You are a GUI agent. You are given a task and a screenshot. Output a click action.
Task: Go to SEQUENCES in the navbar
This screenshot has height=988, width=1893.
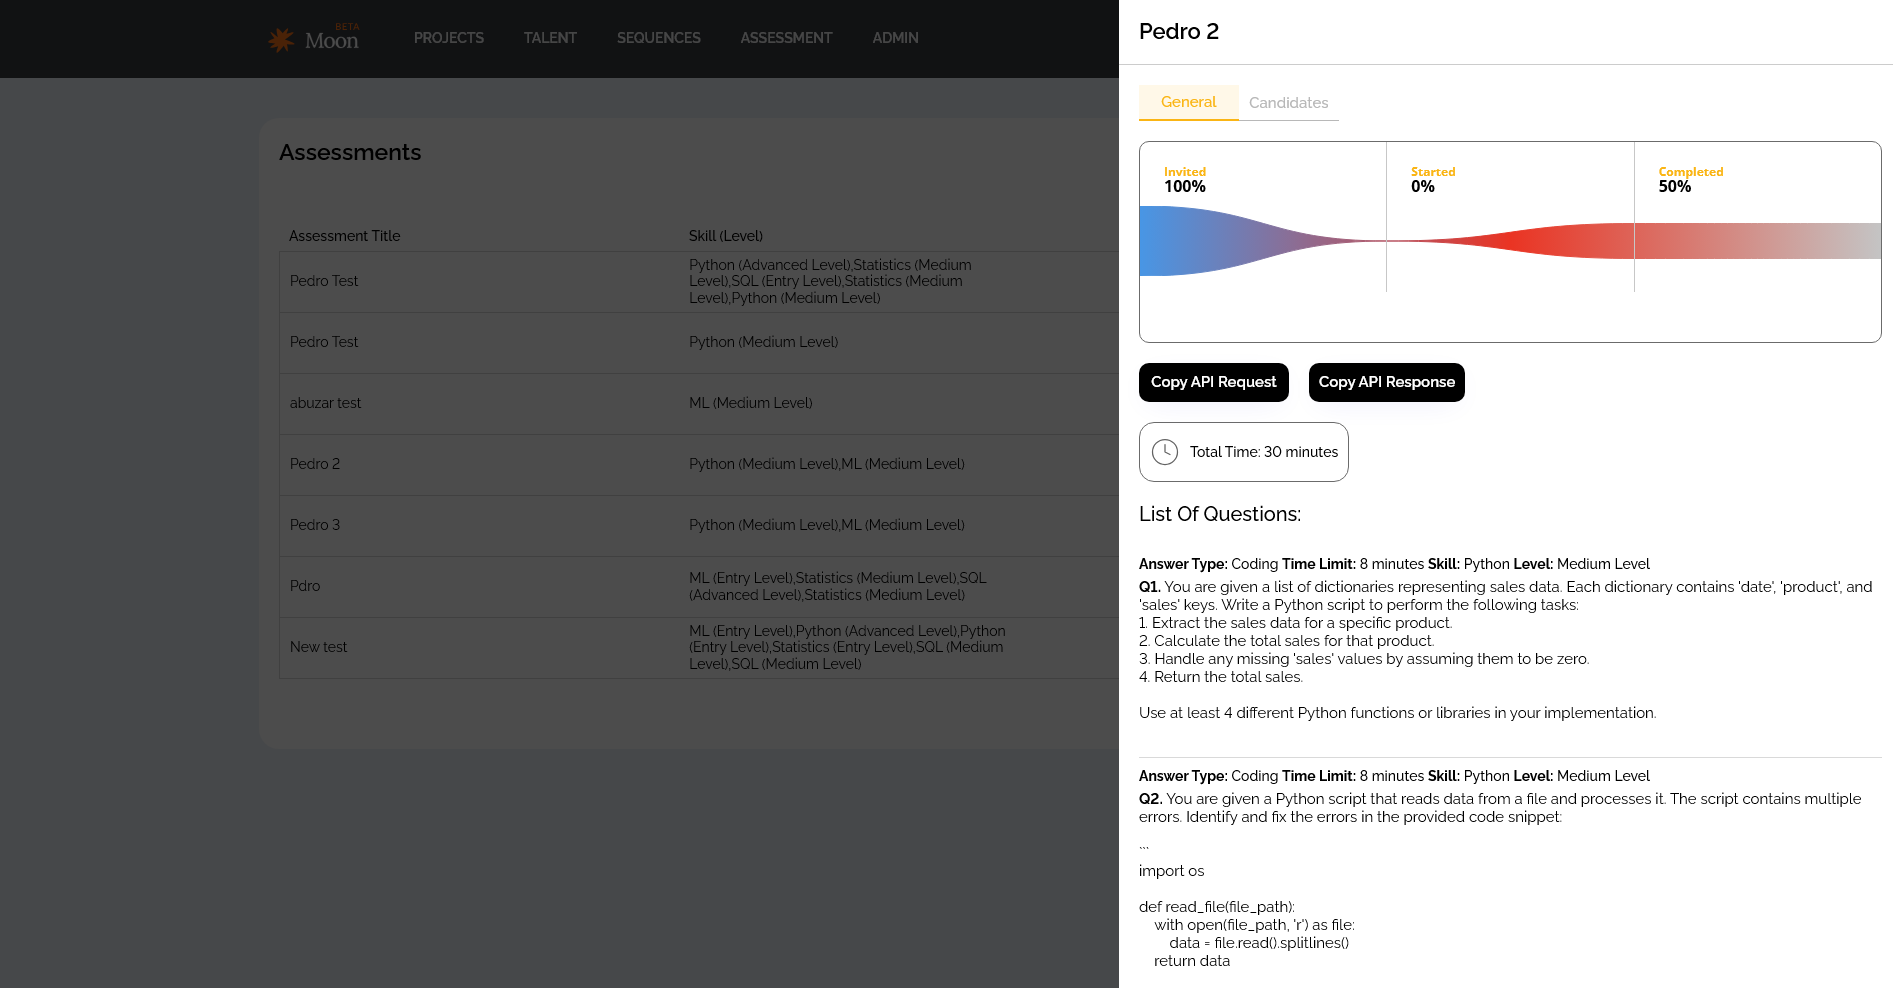pyautogui.click(x=659, y=38)
